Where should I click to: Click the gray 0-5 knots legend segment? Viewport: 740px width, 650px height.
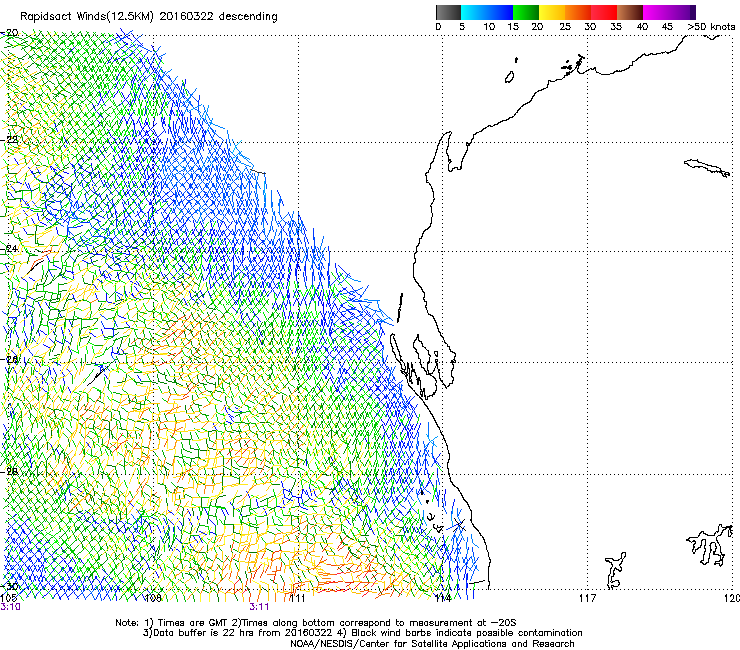(x=448, y=12)
